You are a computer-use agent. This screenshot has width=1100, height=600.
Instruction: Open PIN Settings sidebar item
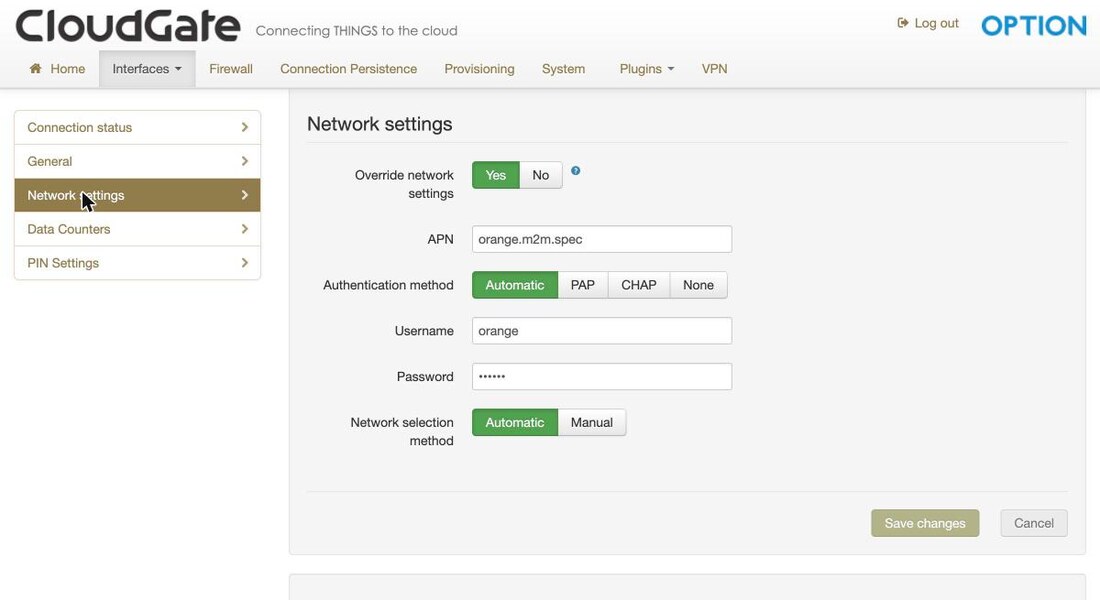(x=138, y=262)
